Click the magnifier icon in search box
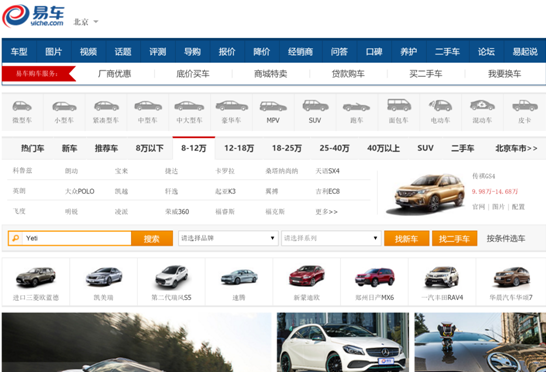546x373 pixels. (15, 238)
